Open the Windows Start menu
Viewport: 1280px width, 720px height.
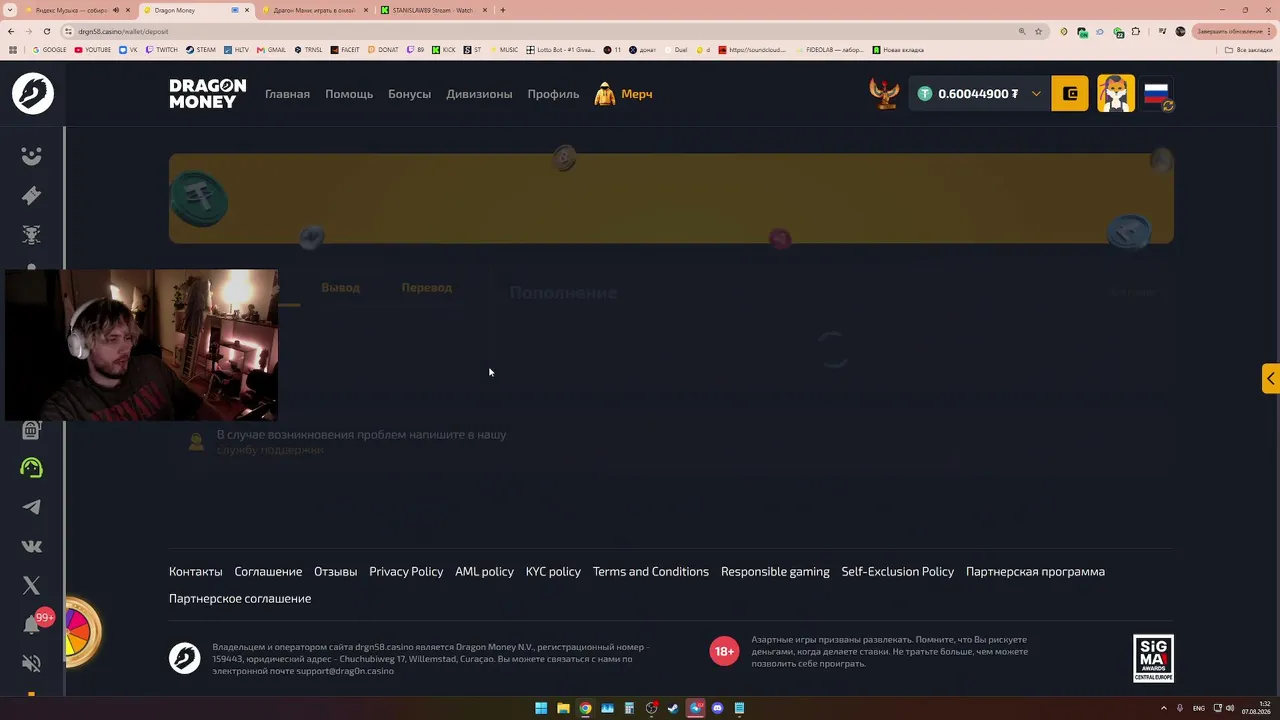541,708
